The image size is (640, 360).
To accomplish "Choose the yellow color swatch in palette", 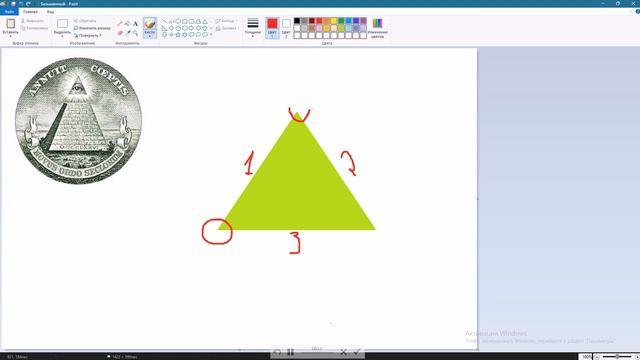I will (334, 21).
